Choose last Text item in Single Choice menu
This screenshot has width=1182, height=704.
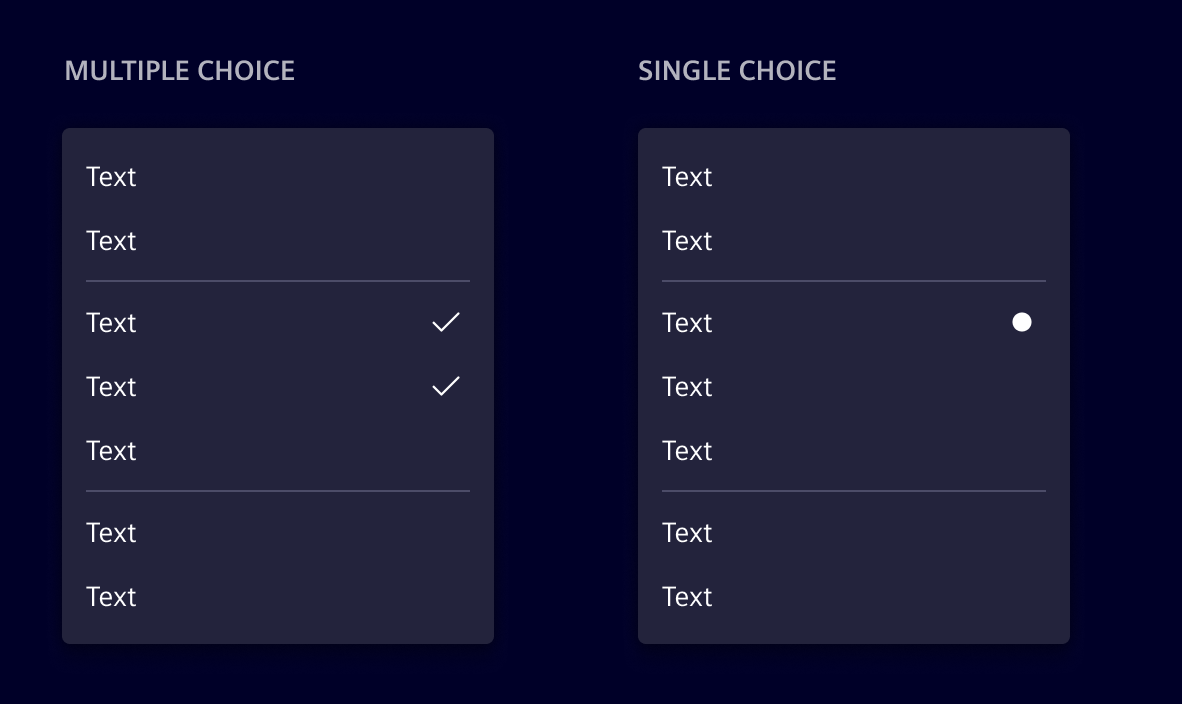point(687,597)
